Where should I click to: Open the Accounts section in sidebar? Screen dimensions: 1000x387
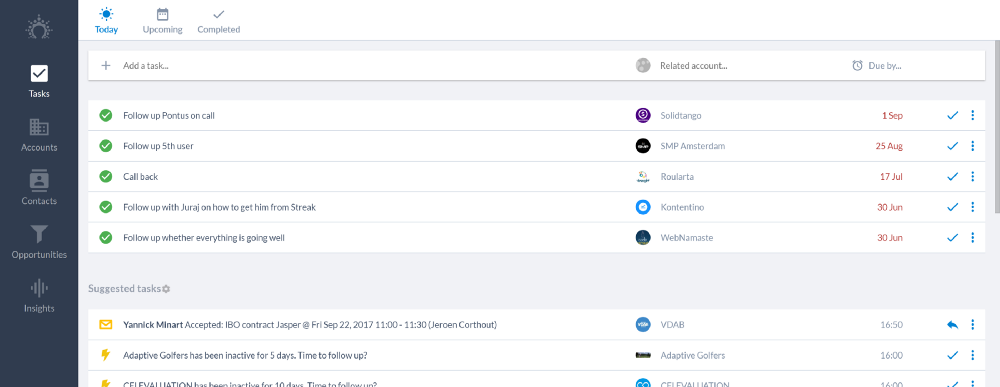pyautogui.click(x=39, y=135)
